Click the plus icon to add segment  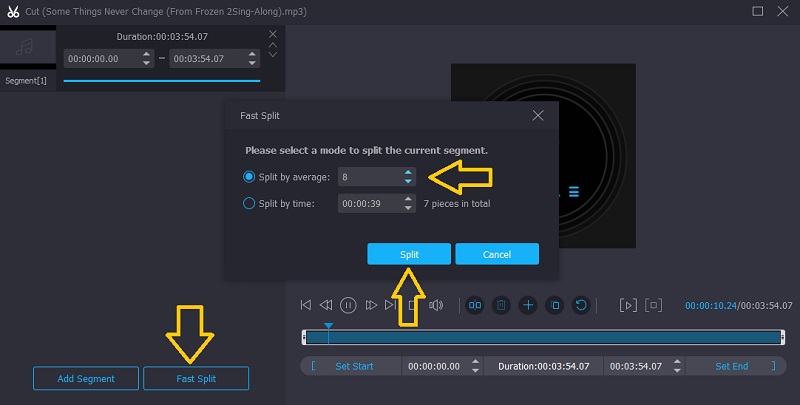pos(528,305)
